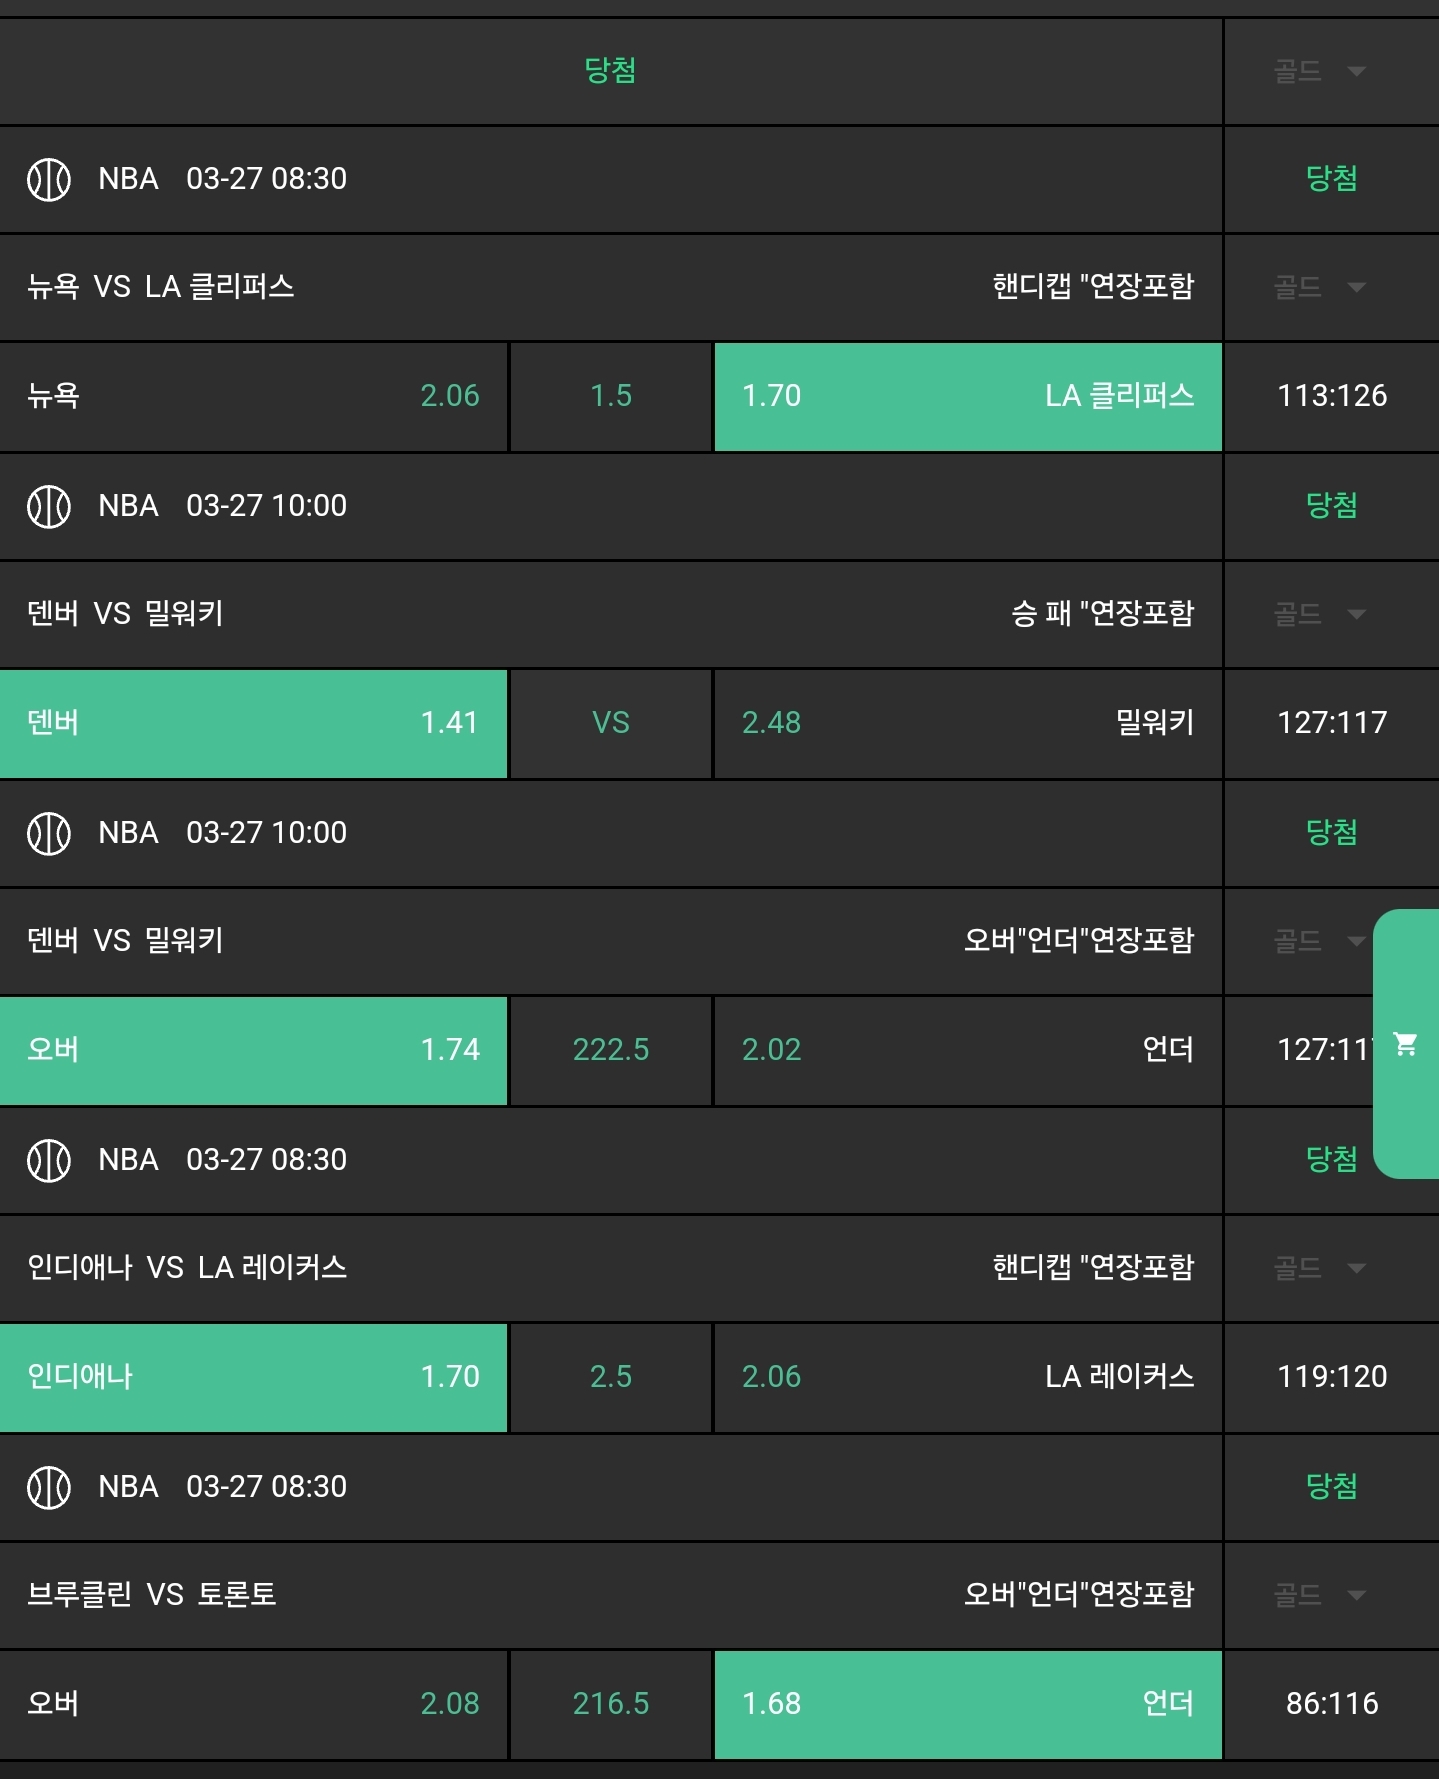This screenshot has height=1779, width=1439.
Task: Click basketball icon for New York vs LA Clippers game
Action: (48, 180)
